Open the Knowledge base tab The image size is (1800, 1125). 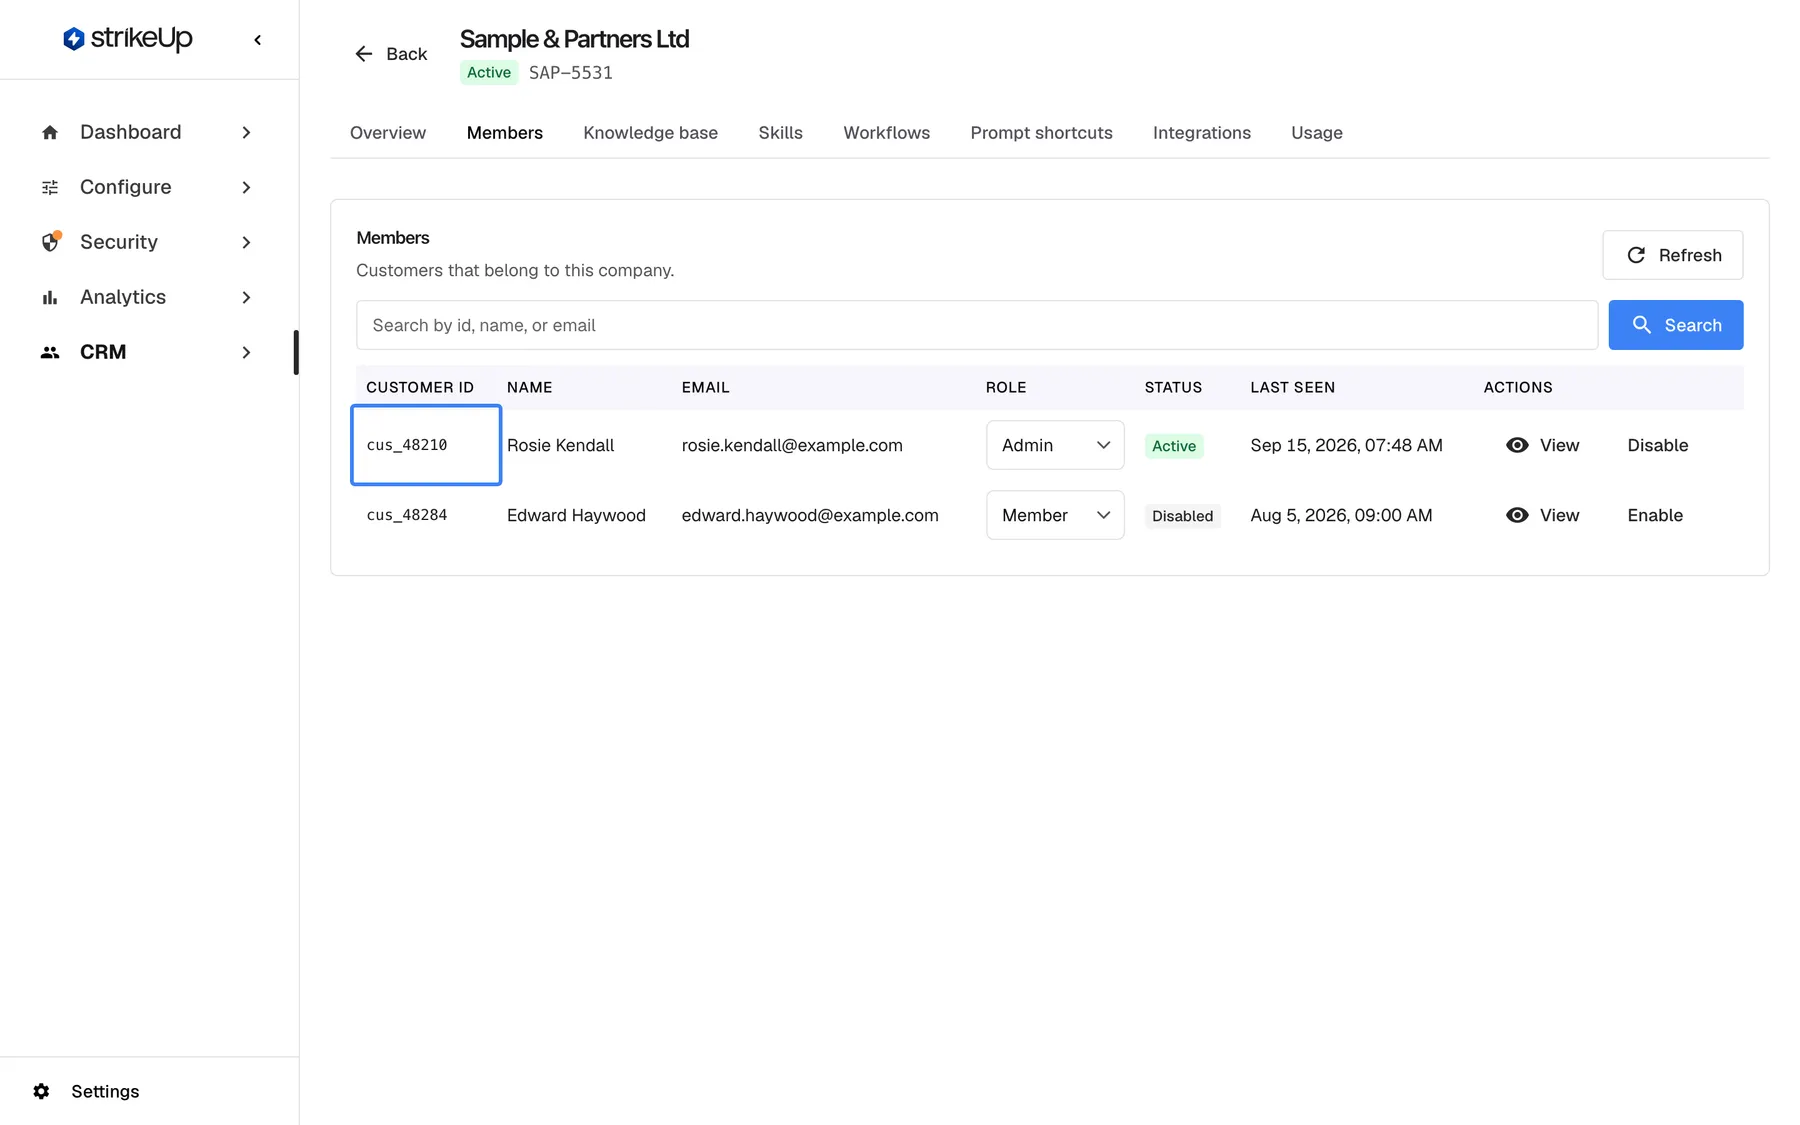point(650,133)
